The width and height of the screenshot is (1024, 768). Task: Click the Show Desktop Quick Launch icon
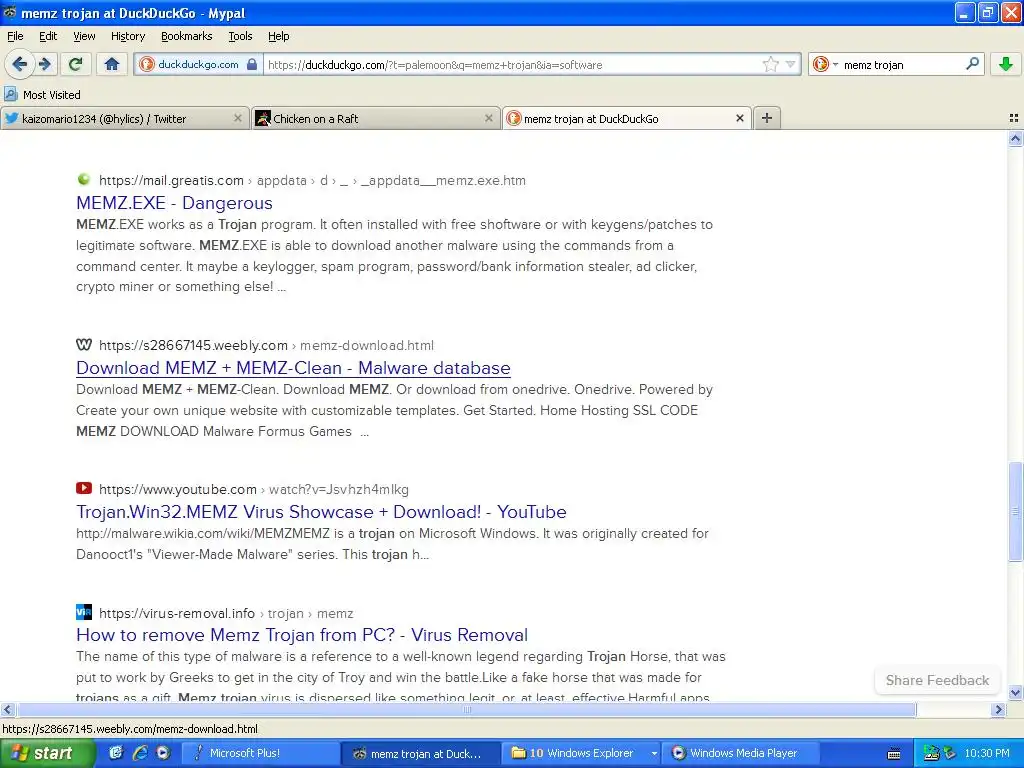point(116,753)
